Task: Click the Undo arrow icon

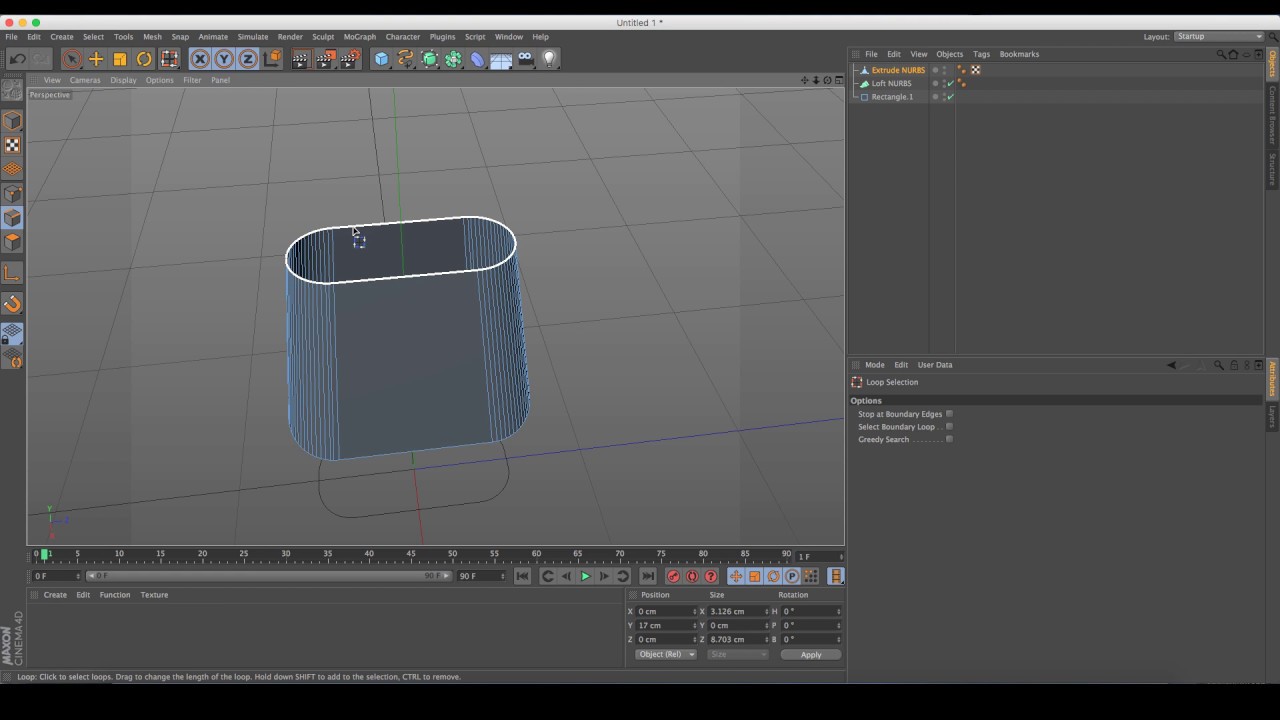Action: 17,59
